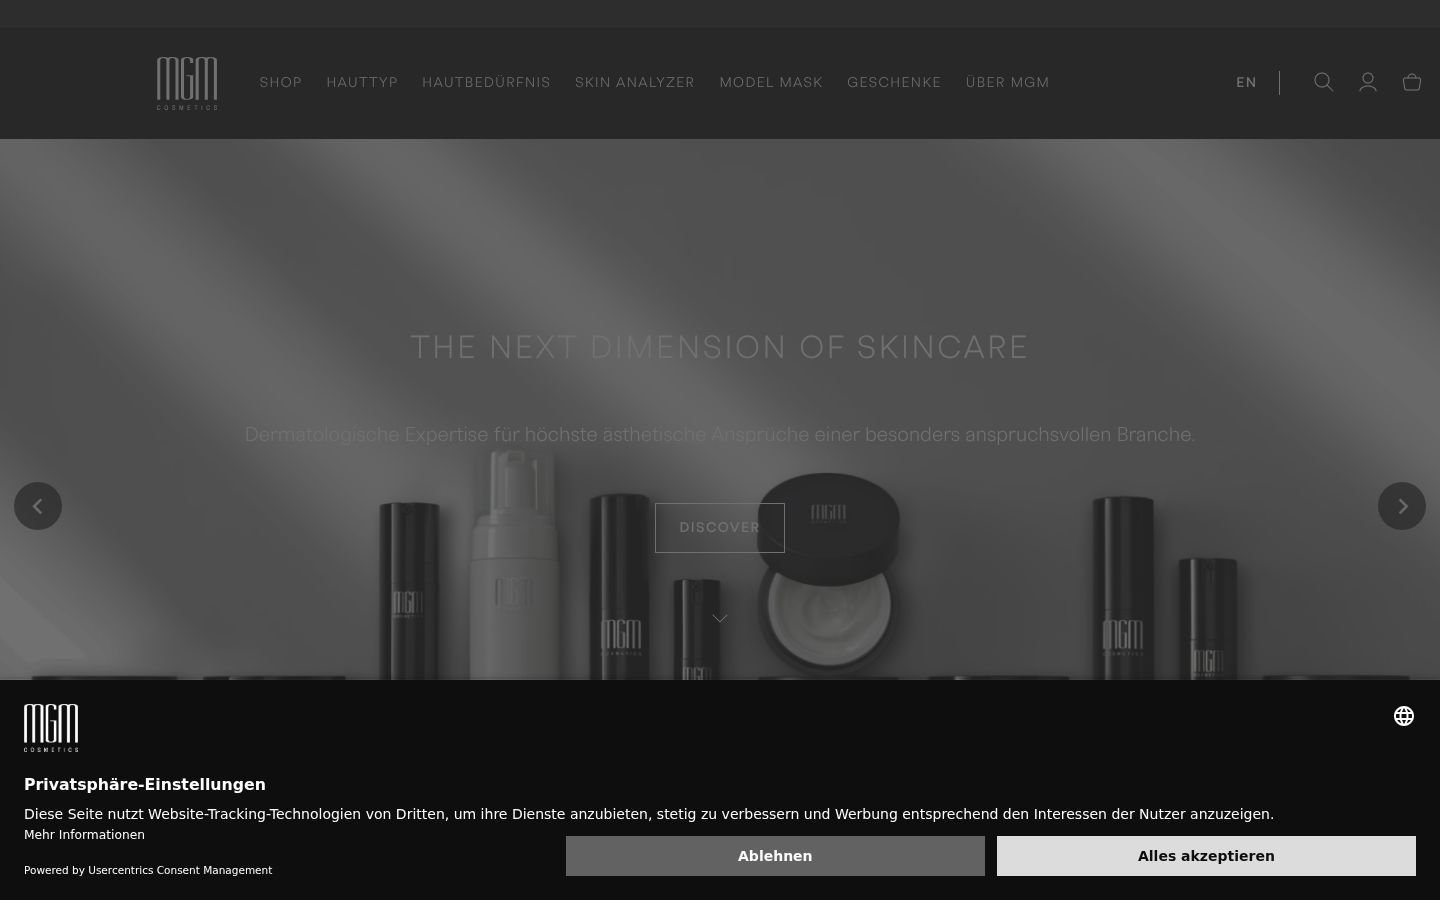Click the 'Dermatologische Expertise' subtitle text
This screenshot has height=900, width=1440.
click(x=720, y=435)
